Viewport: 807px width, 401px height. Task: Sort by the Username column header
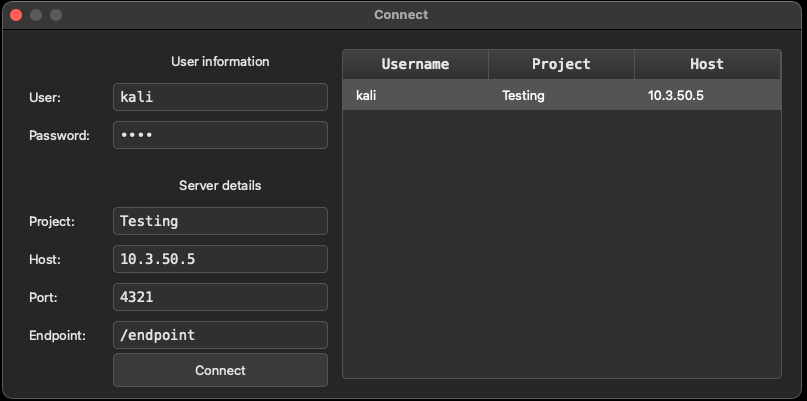point(415,64)
